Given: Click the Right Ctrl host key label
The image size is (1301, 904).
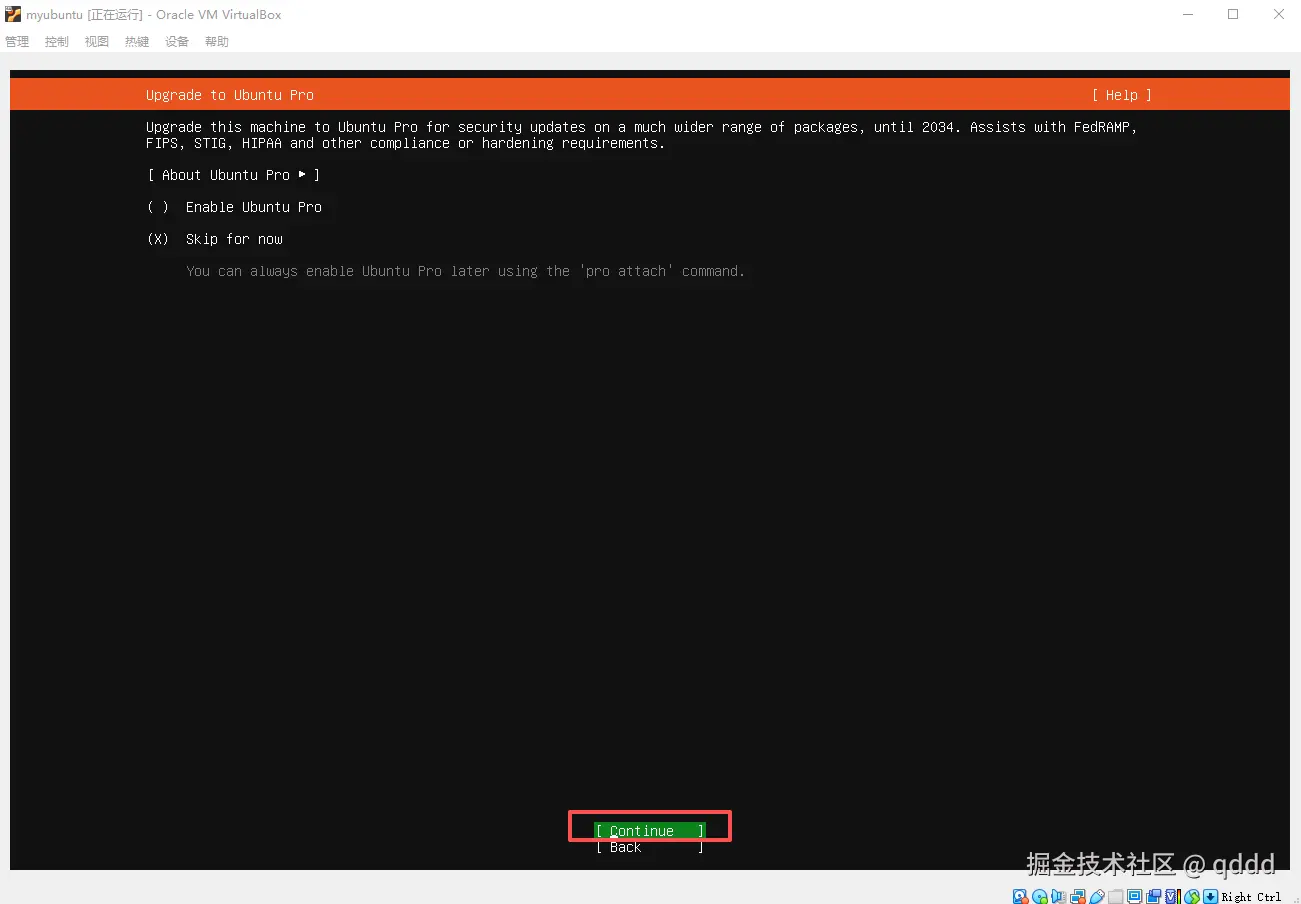Looking at the screenshot, I should (1251, 896).
